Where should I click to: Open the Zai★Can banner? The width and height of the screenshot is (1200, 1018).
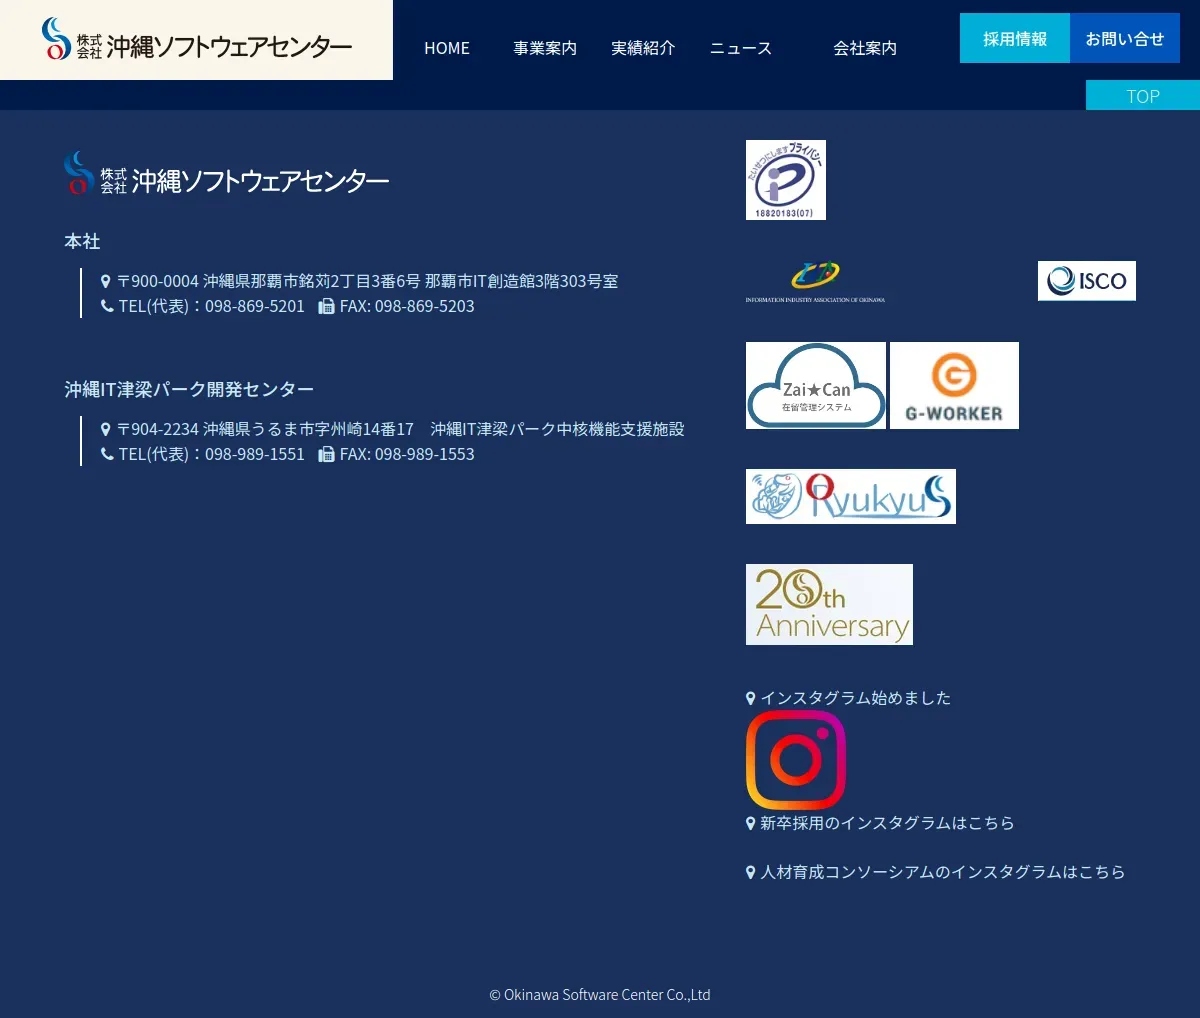(x=816, y=385)
